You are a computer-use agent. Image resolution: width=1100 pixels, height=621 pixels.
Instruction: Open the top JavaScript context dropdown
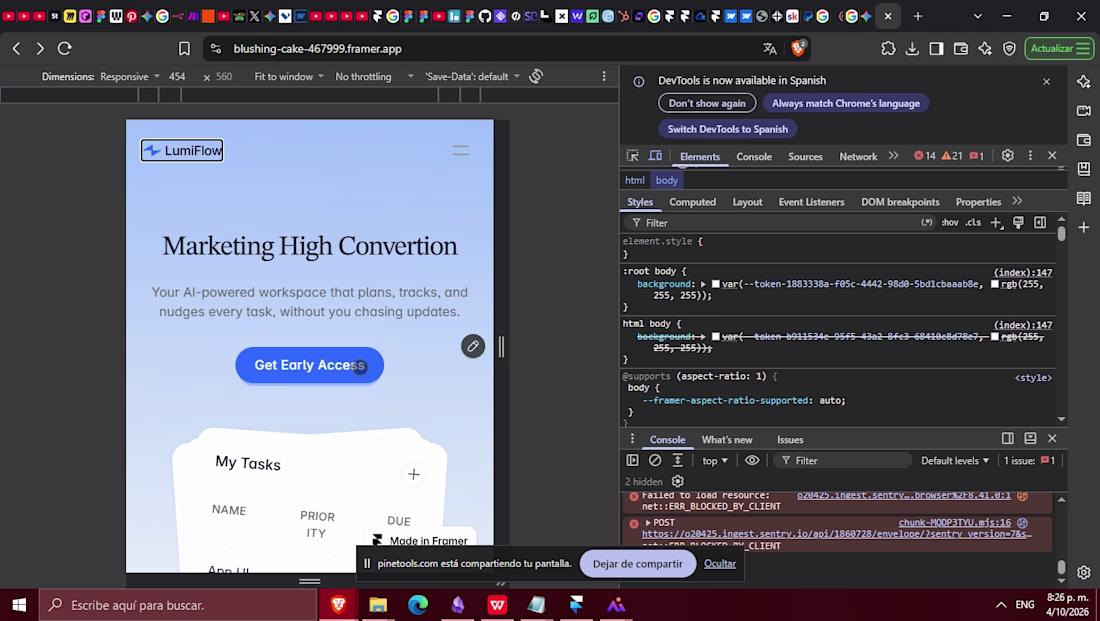coord(715,460)
